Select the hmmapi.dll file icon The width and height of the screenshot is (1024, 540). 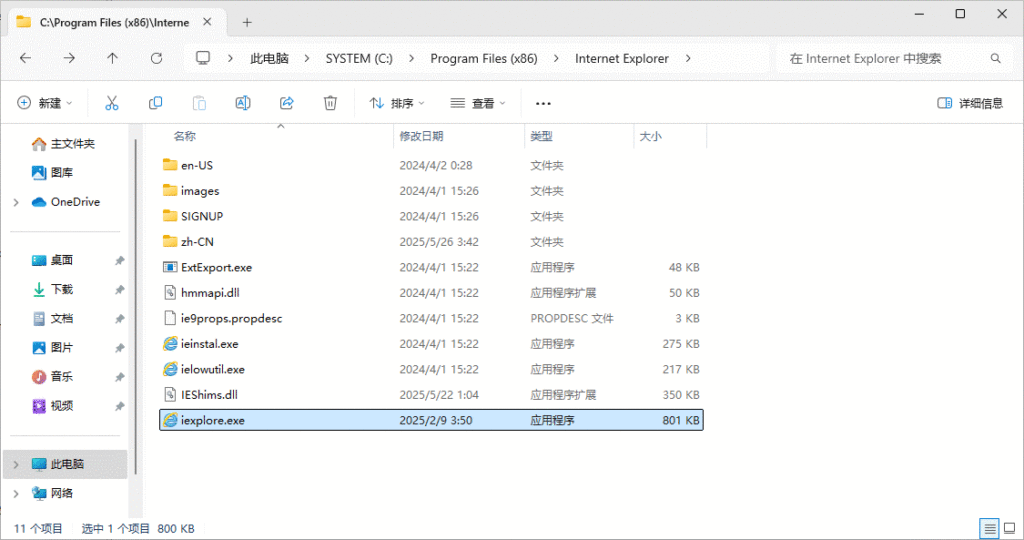point(170,293)
